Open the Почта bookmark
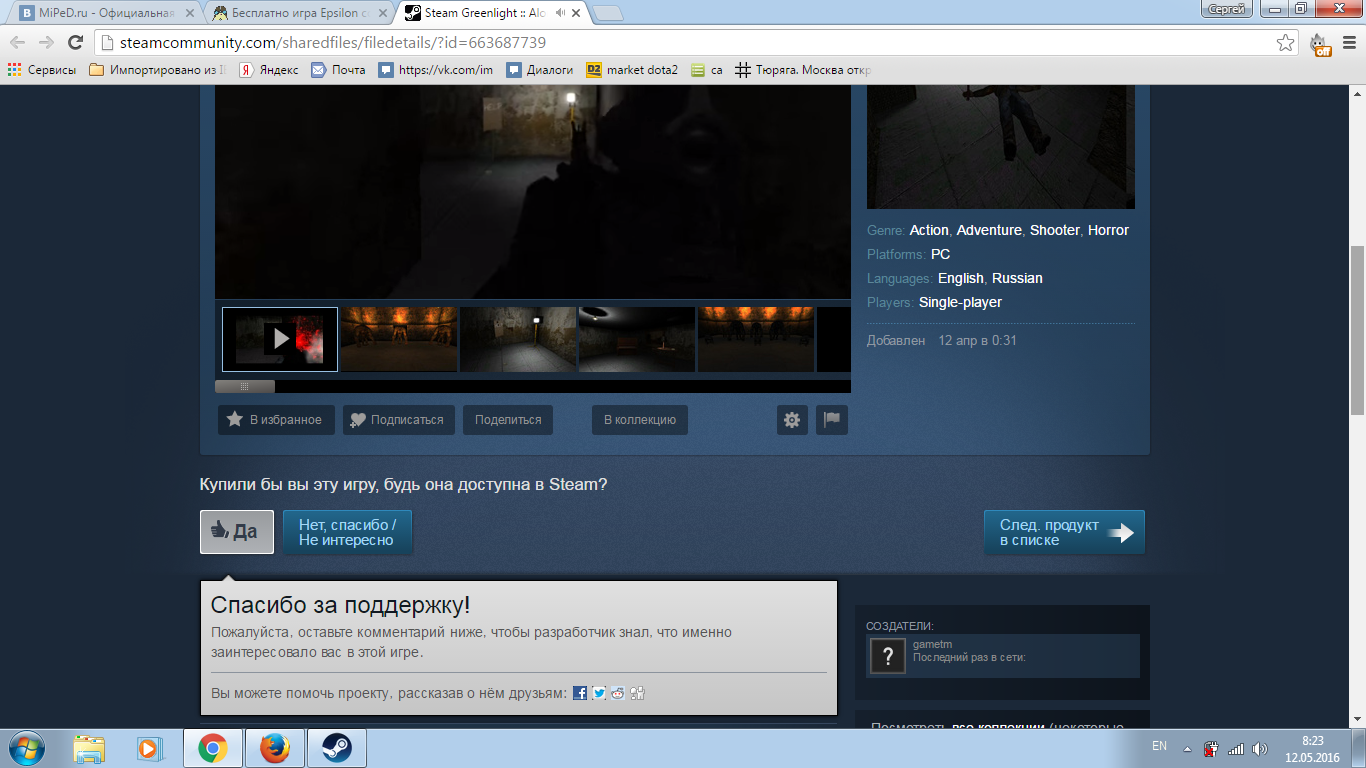Image resolution: width=1366 pixels, height=768 pixels. pyautogui.click(x=338, y=70)
